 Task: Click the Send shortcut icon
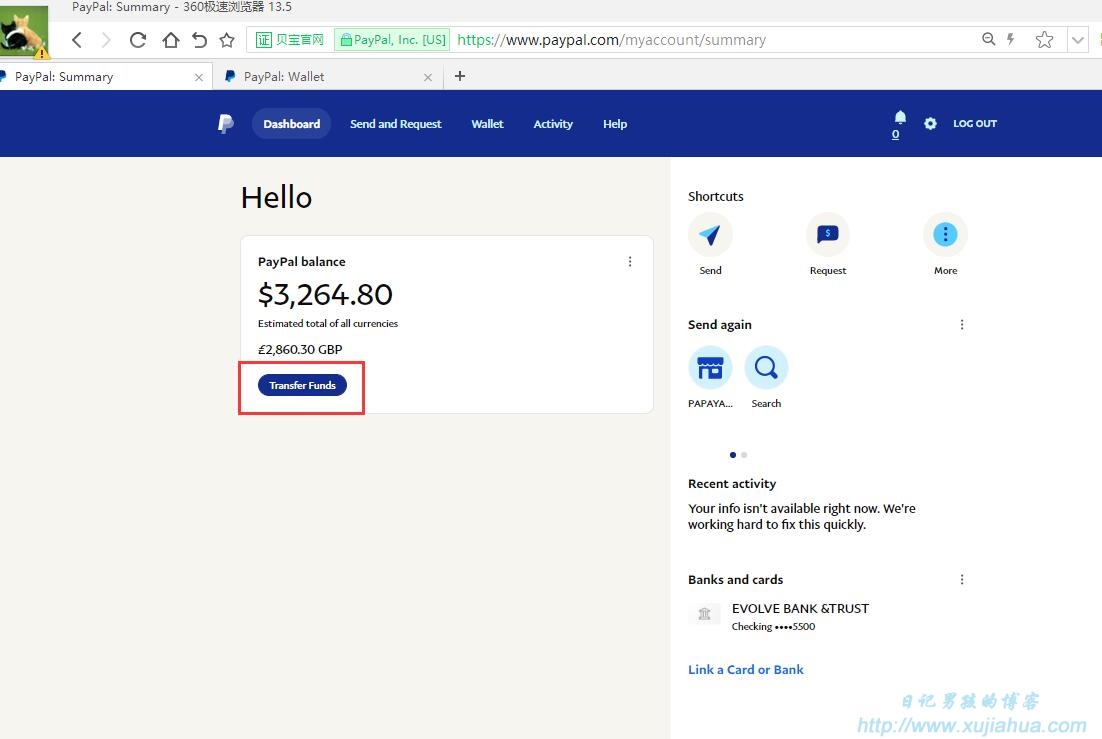710,234
